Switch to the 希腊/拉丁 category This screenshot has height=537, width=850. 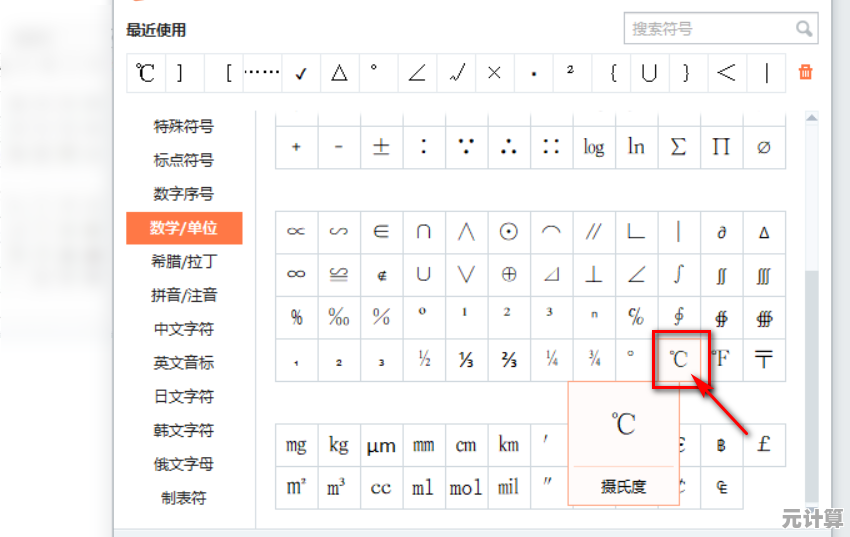183,262
